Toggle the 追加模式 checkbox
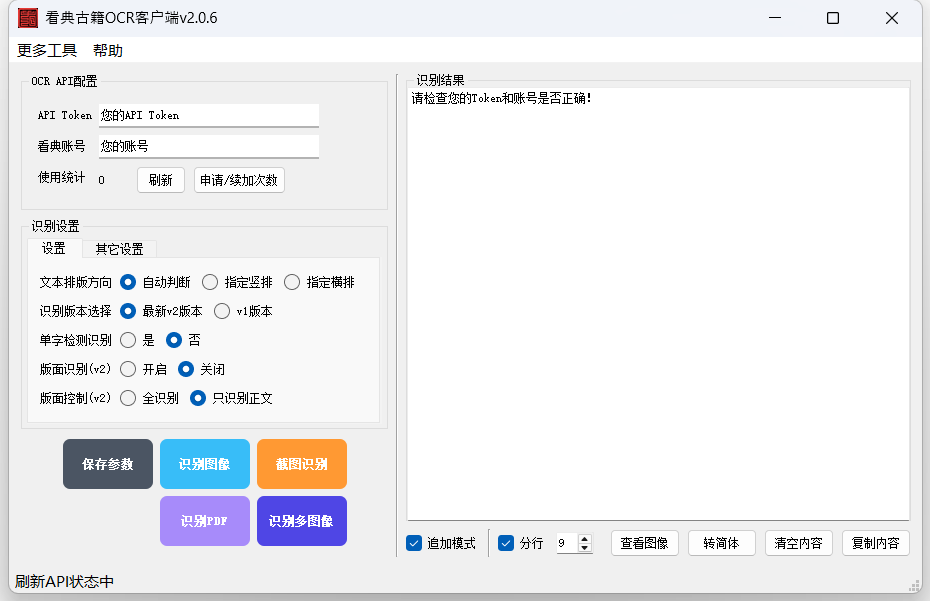 tap(414, 543)
